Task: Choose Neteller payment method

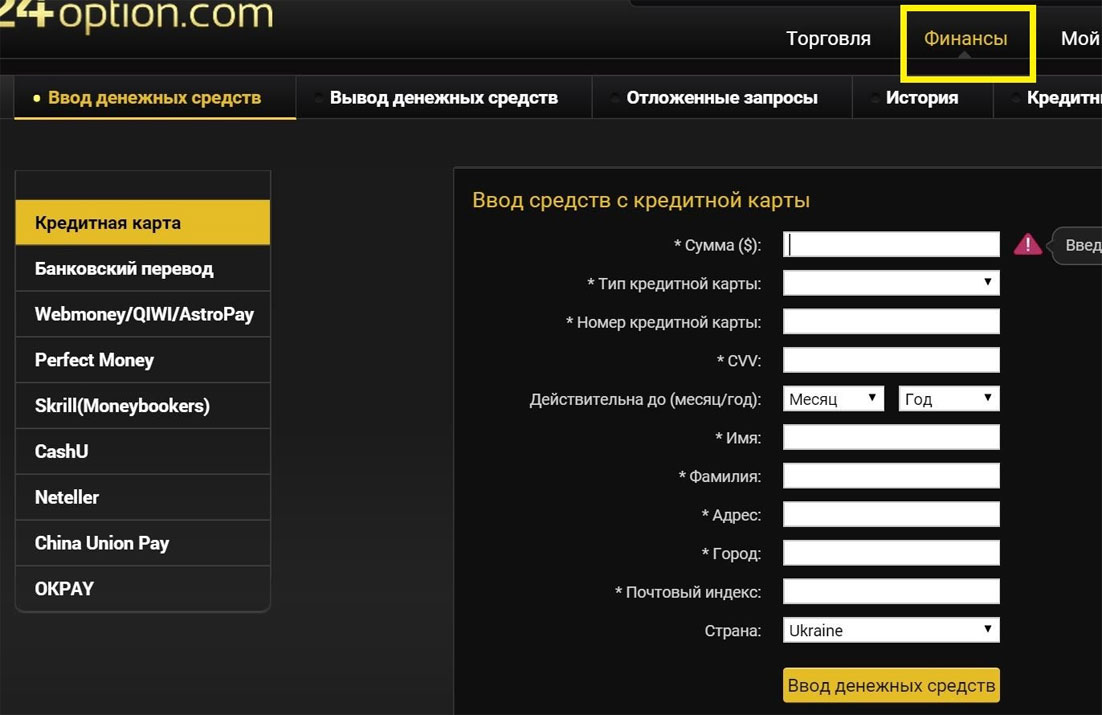Action: tap(143, 497)
